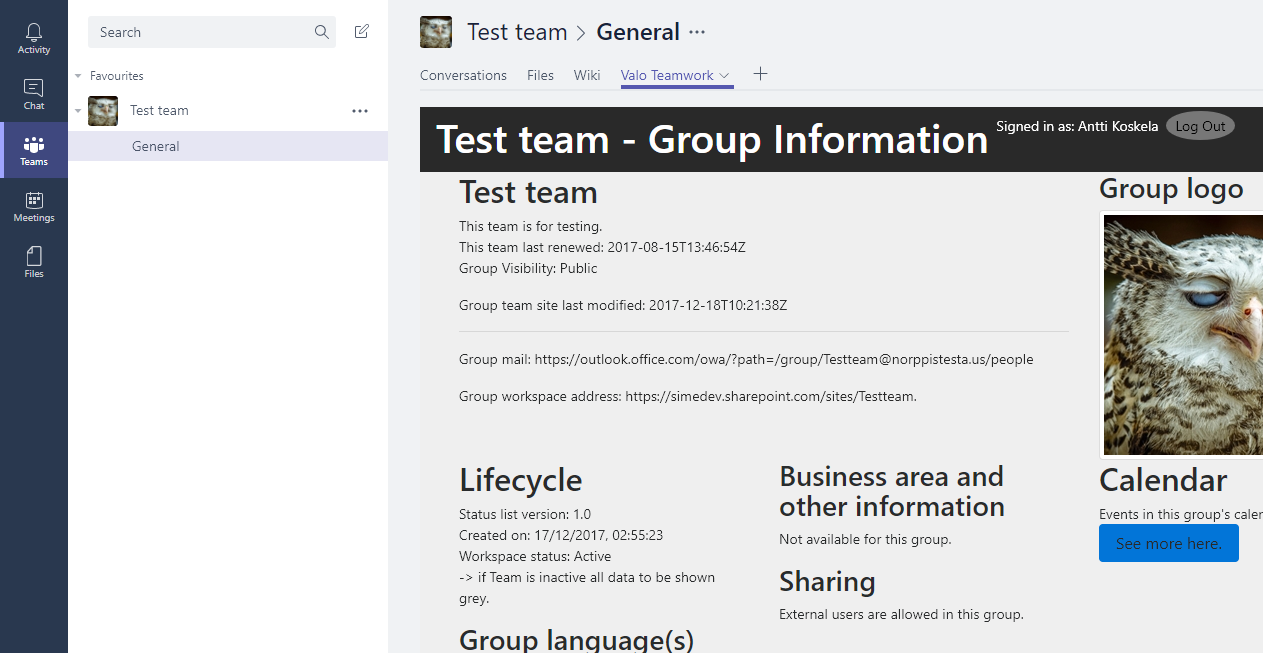
Task: Click the 'Workspace status: Active' line
Action: click(x=535, y=556)
